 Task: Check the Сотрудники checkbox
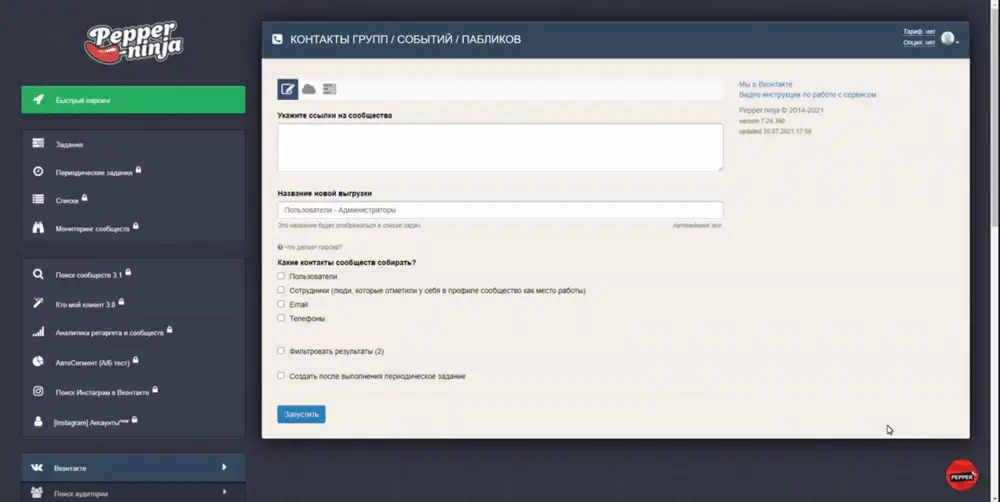pyautogui.click(x=281, y=290)
